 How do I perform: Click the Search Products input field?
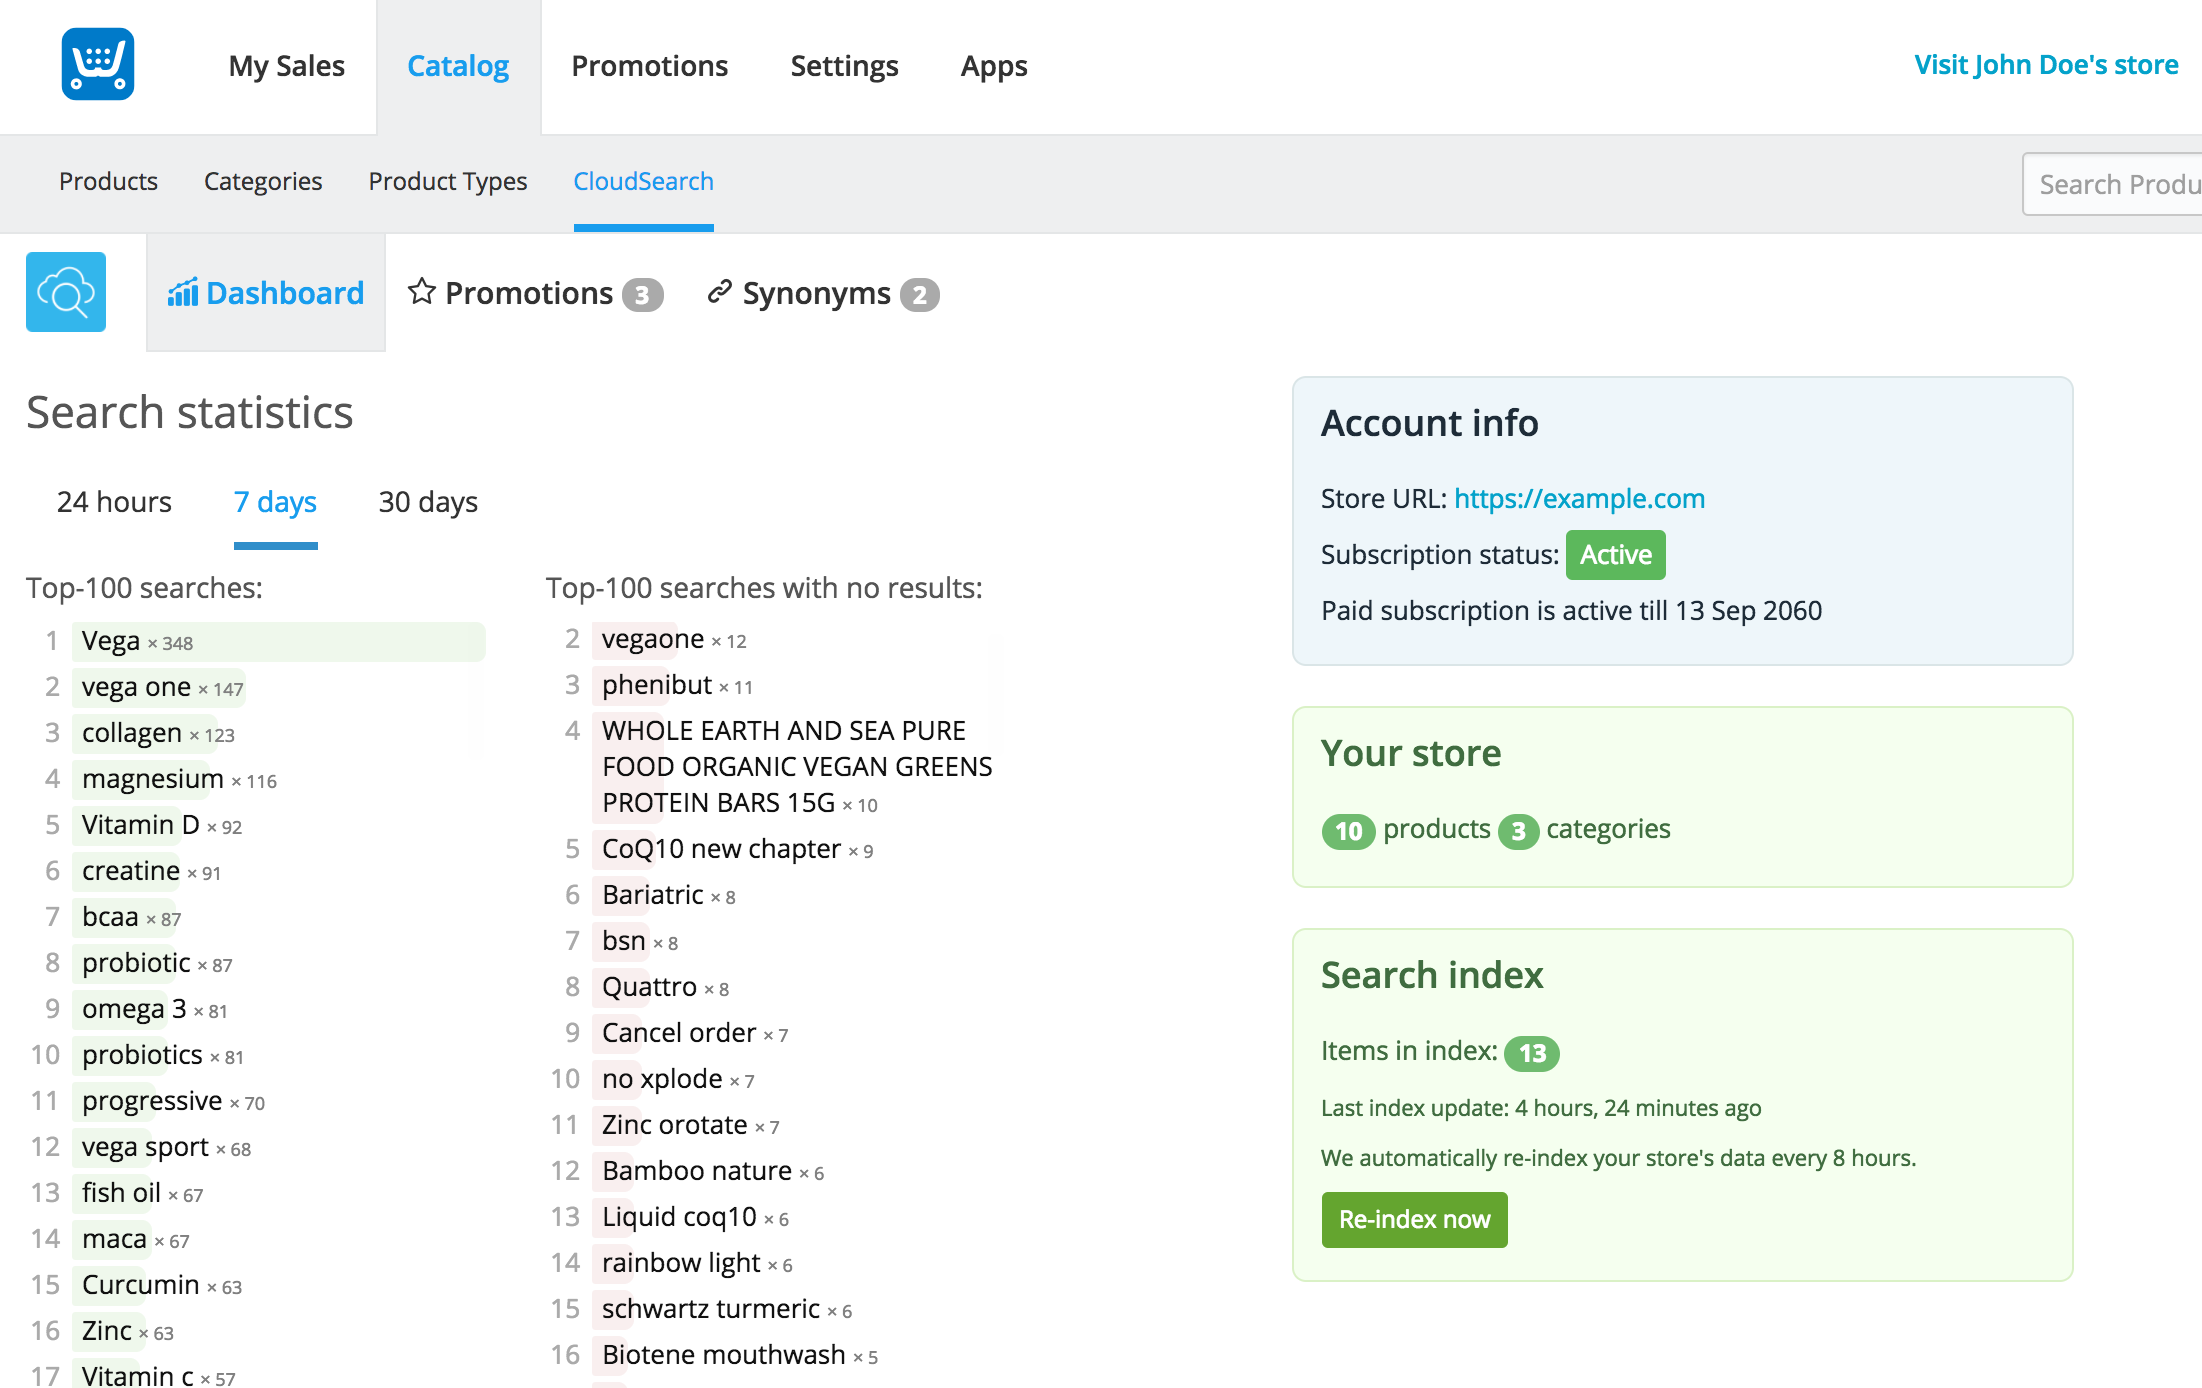[x=2112, y=184]
